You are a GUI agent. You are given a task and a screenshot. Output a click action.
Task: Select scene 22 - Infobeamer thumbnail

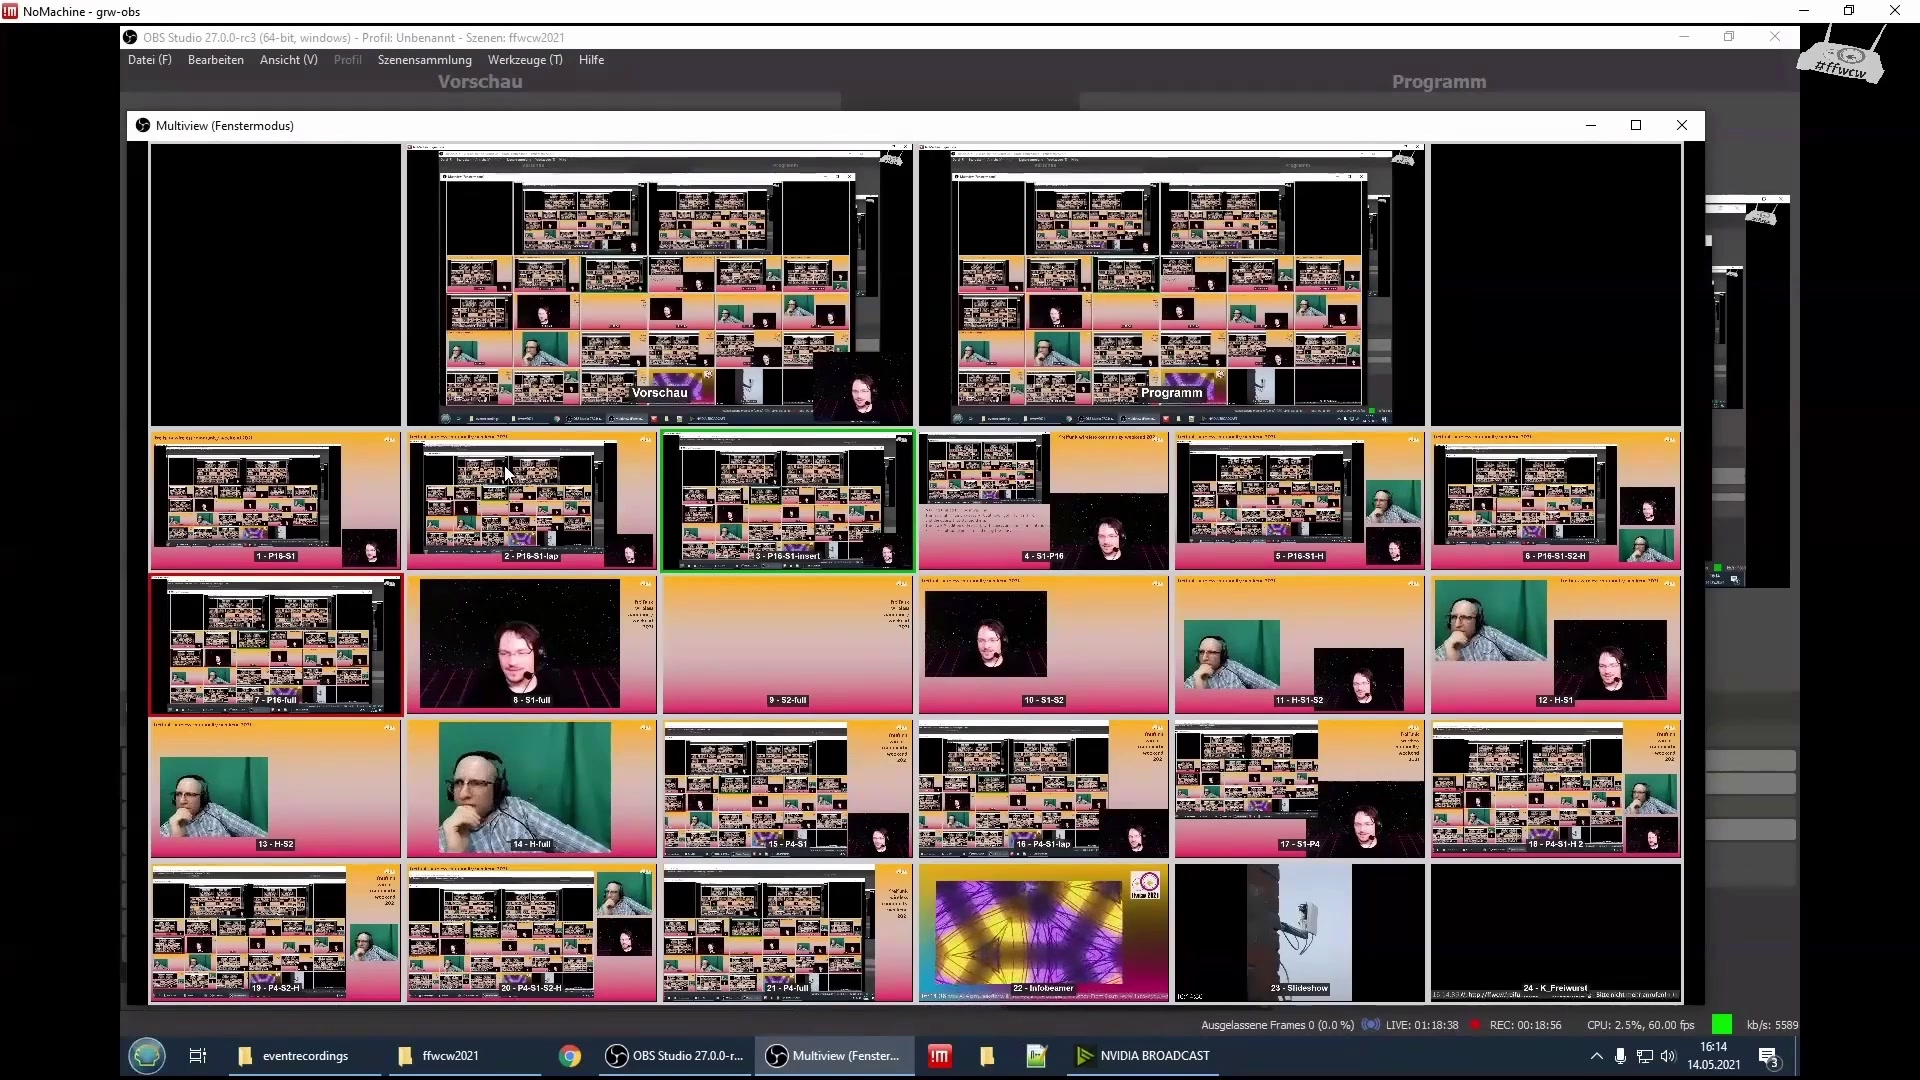click(x=1042, y=932)
